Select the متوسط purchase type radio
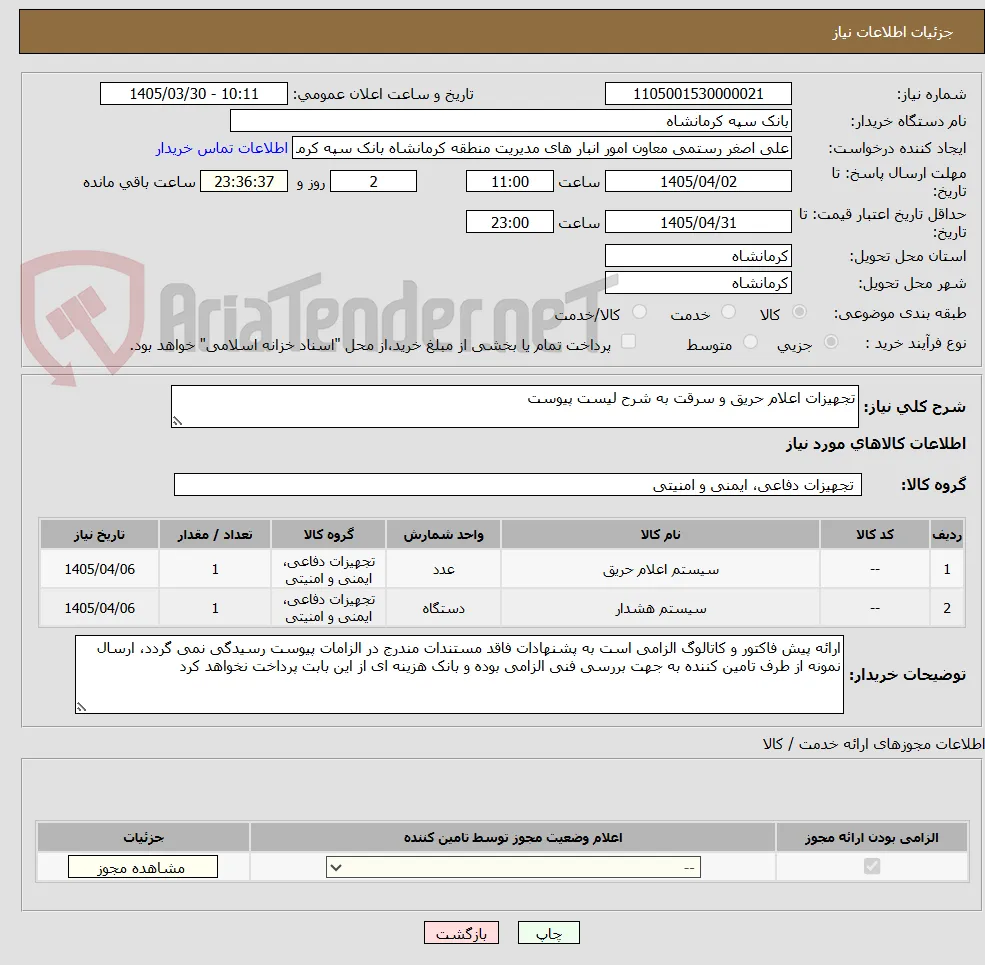The width and height of the screenshot is (985, 965). (750, 342)
